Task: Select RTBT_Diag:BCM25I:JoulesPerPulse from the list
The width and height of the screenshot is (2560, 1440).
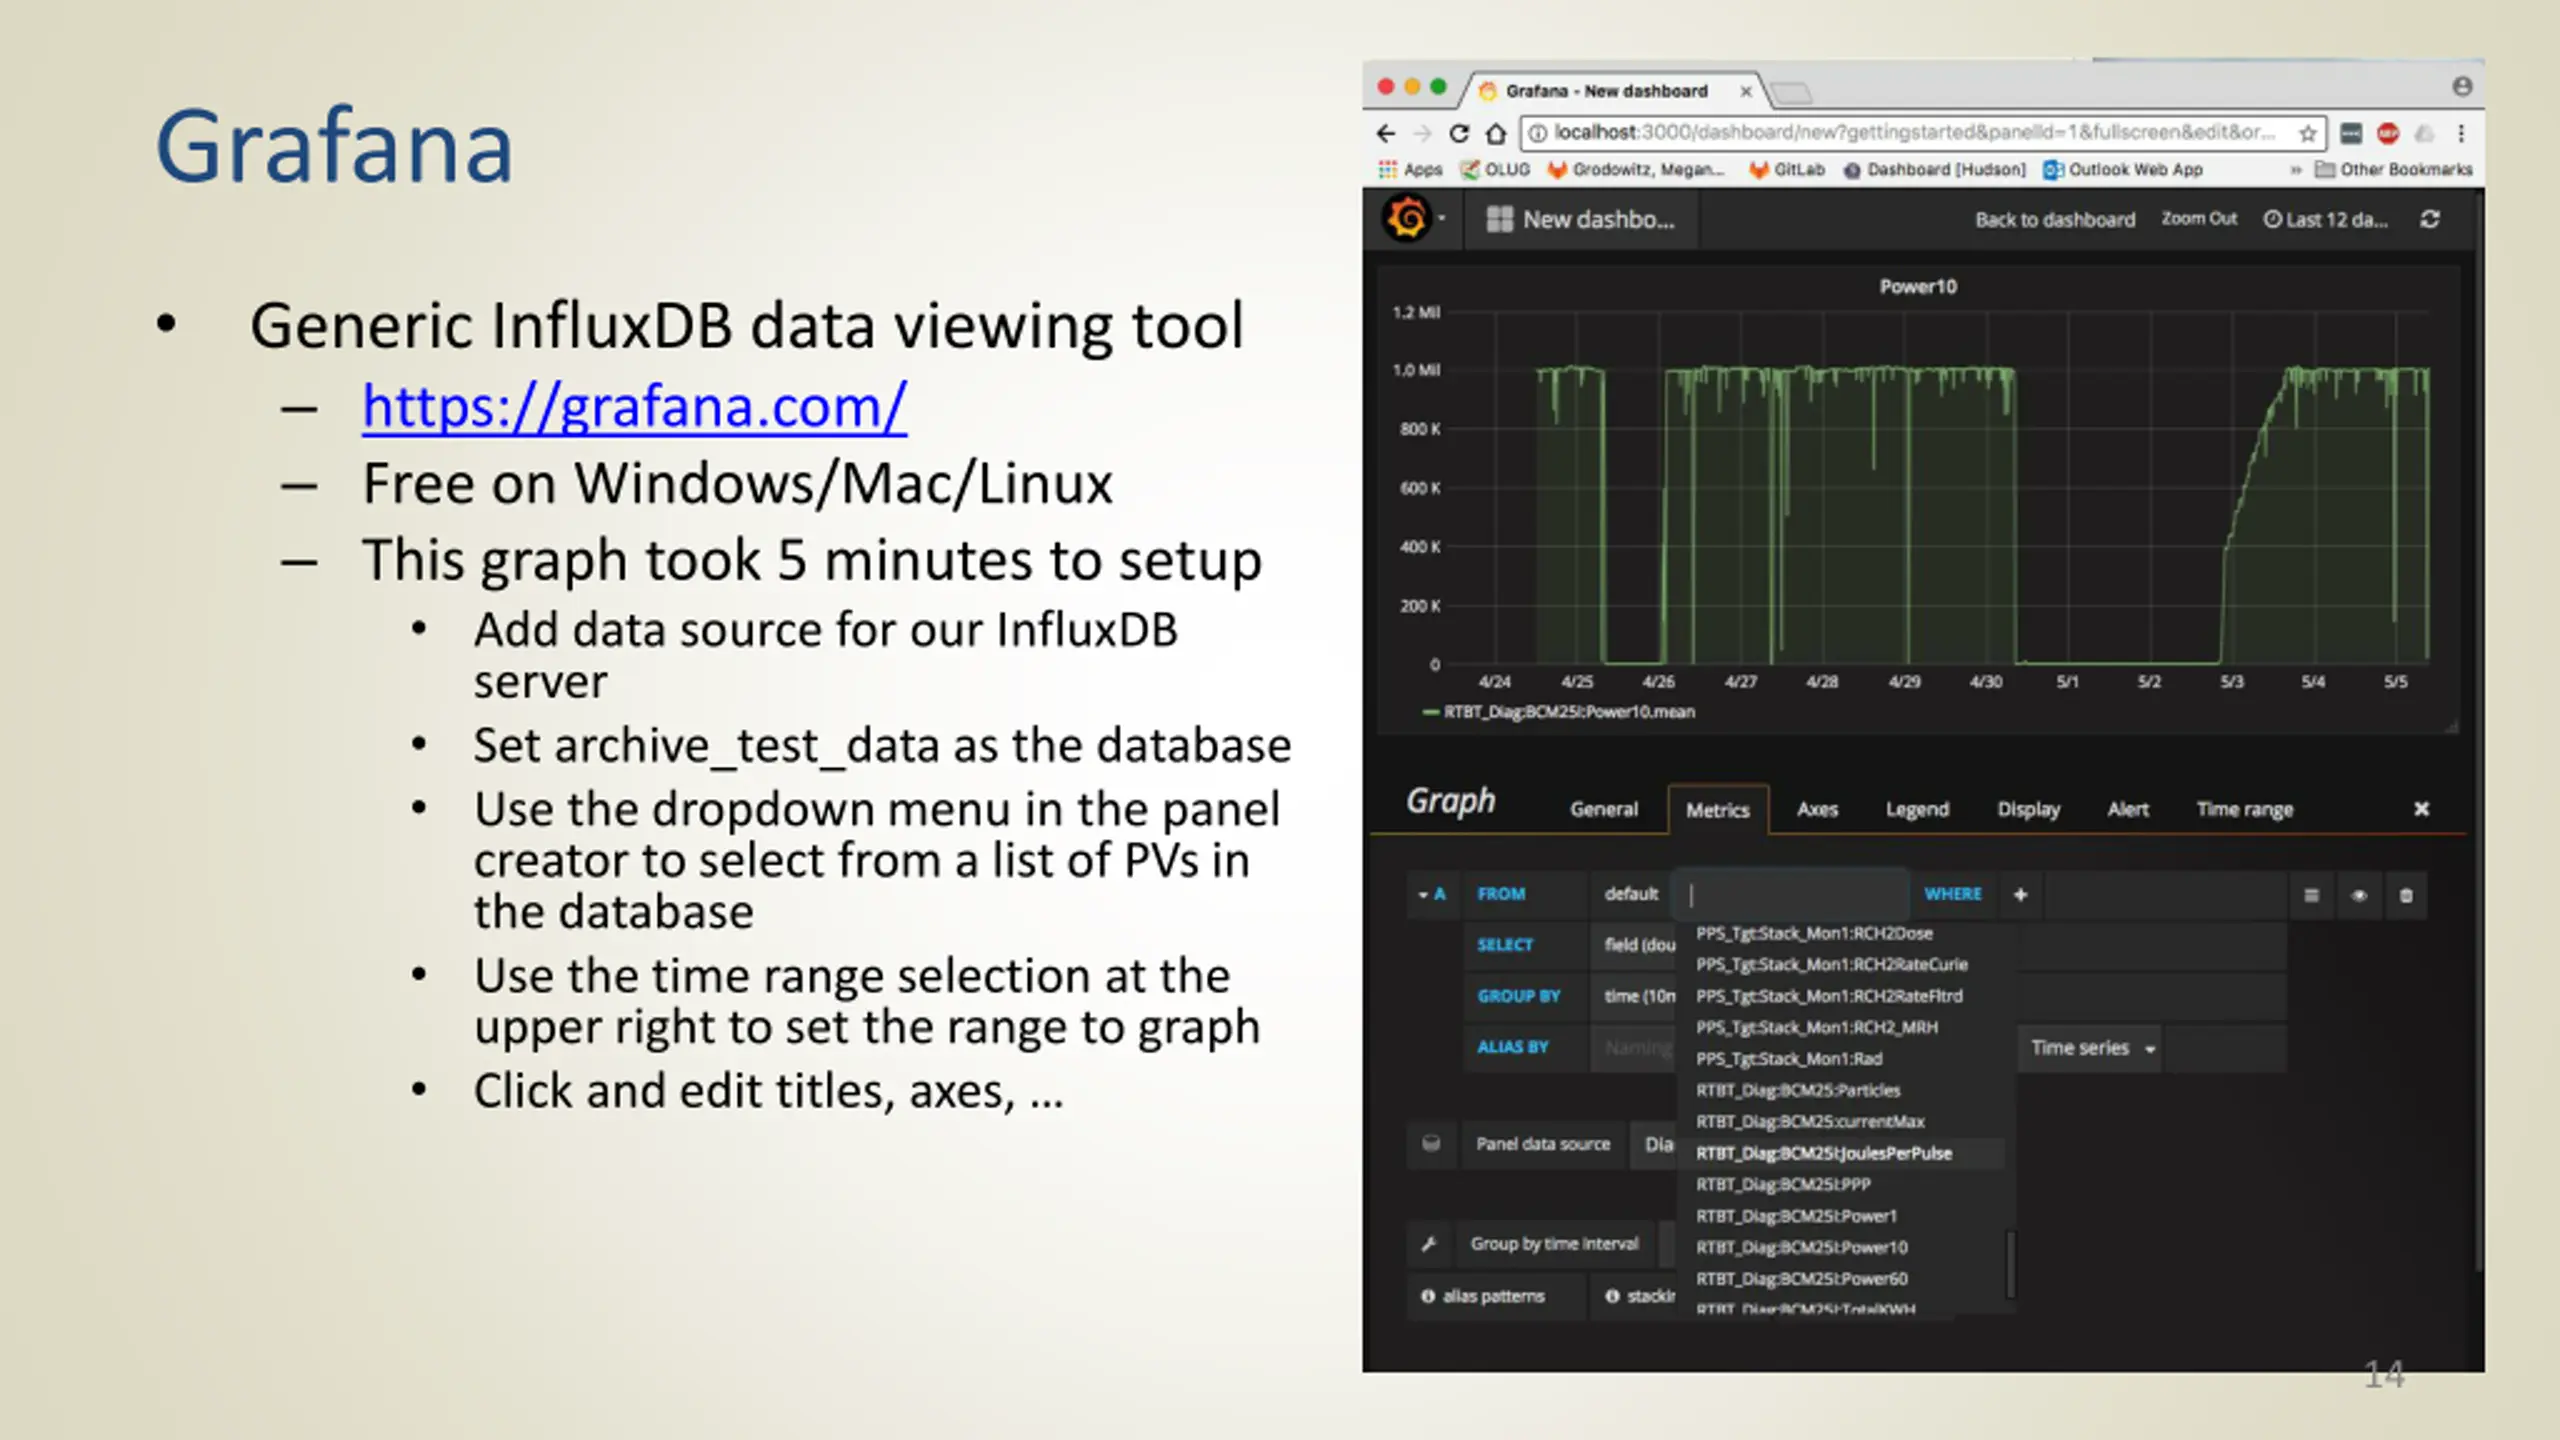Action: (x=1823, y=1153)
